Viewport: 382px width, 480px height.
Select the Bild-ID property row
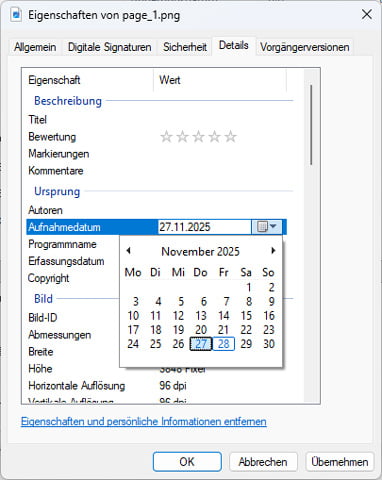pos(43,317)
